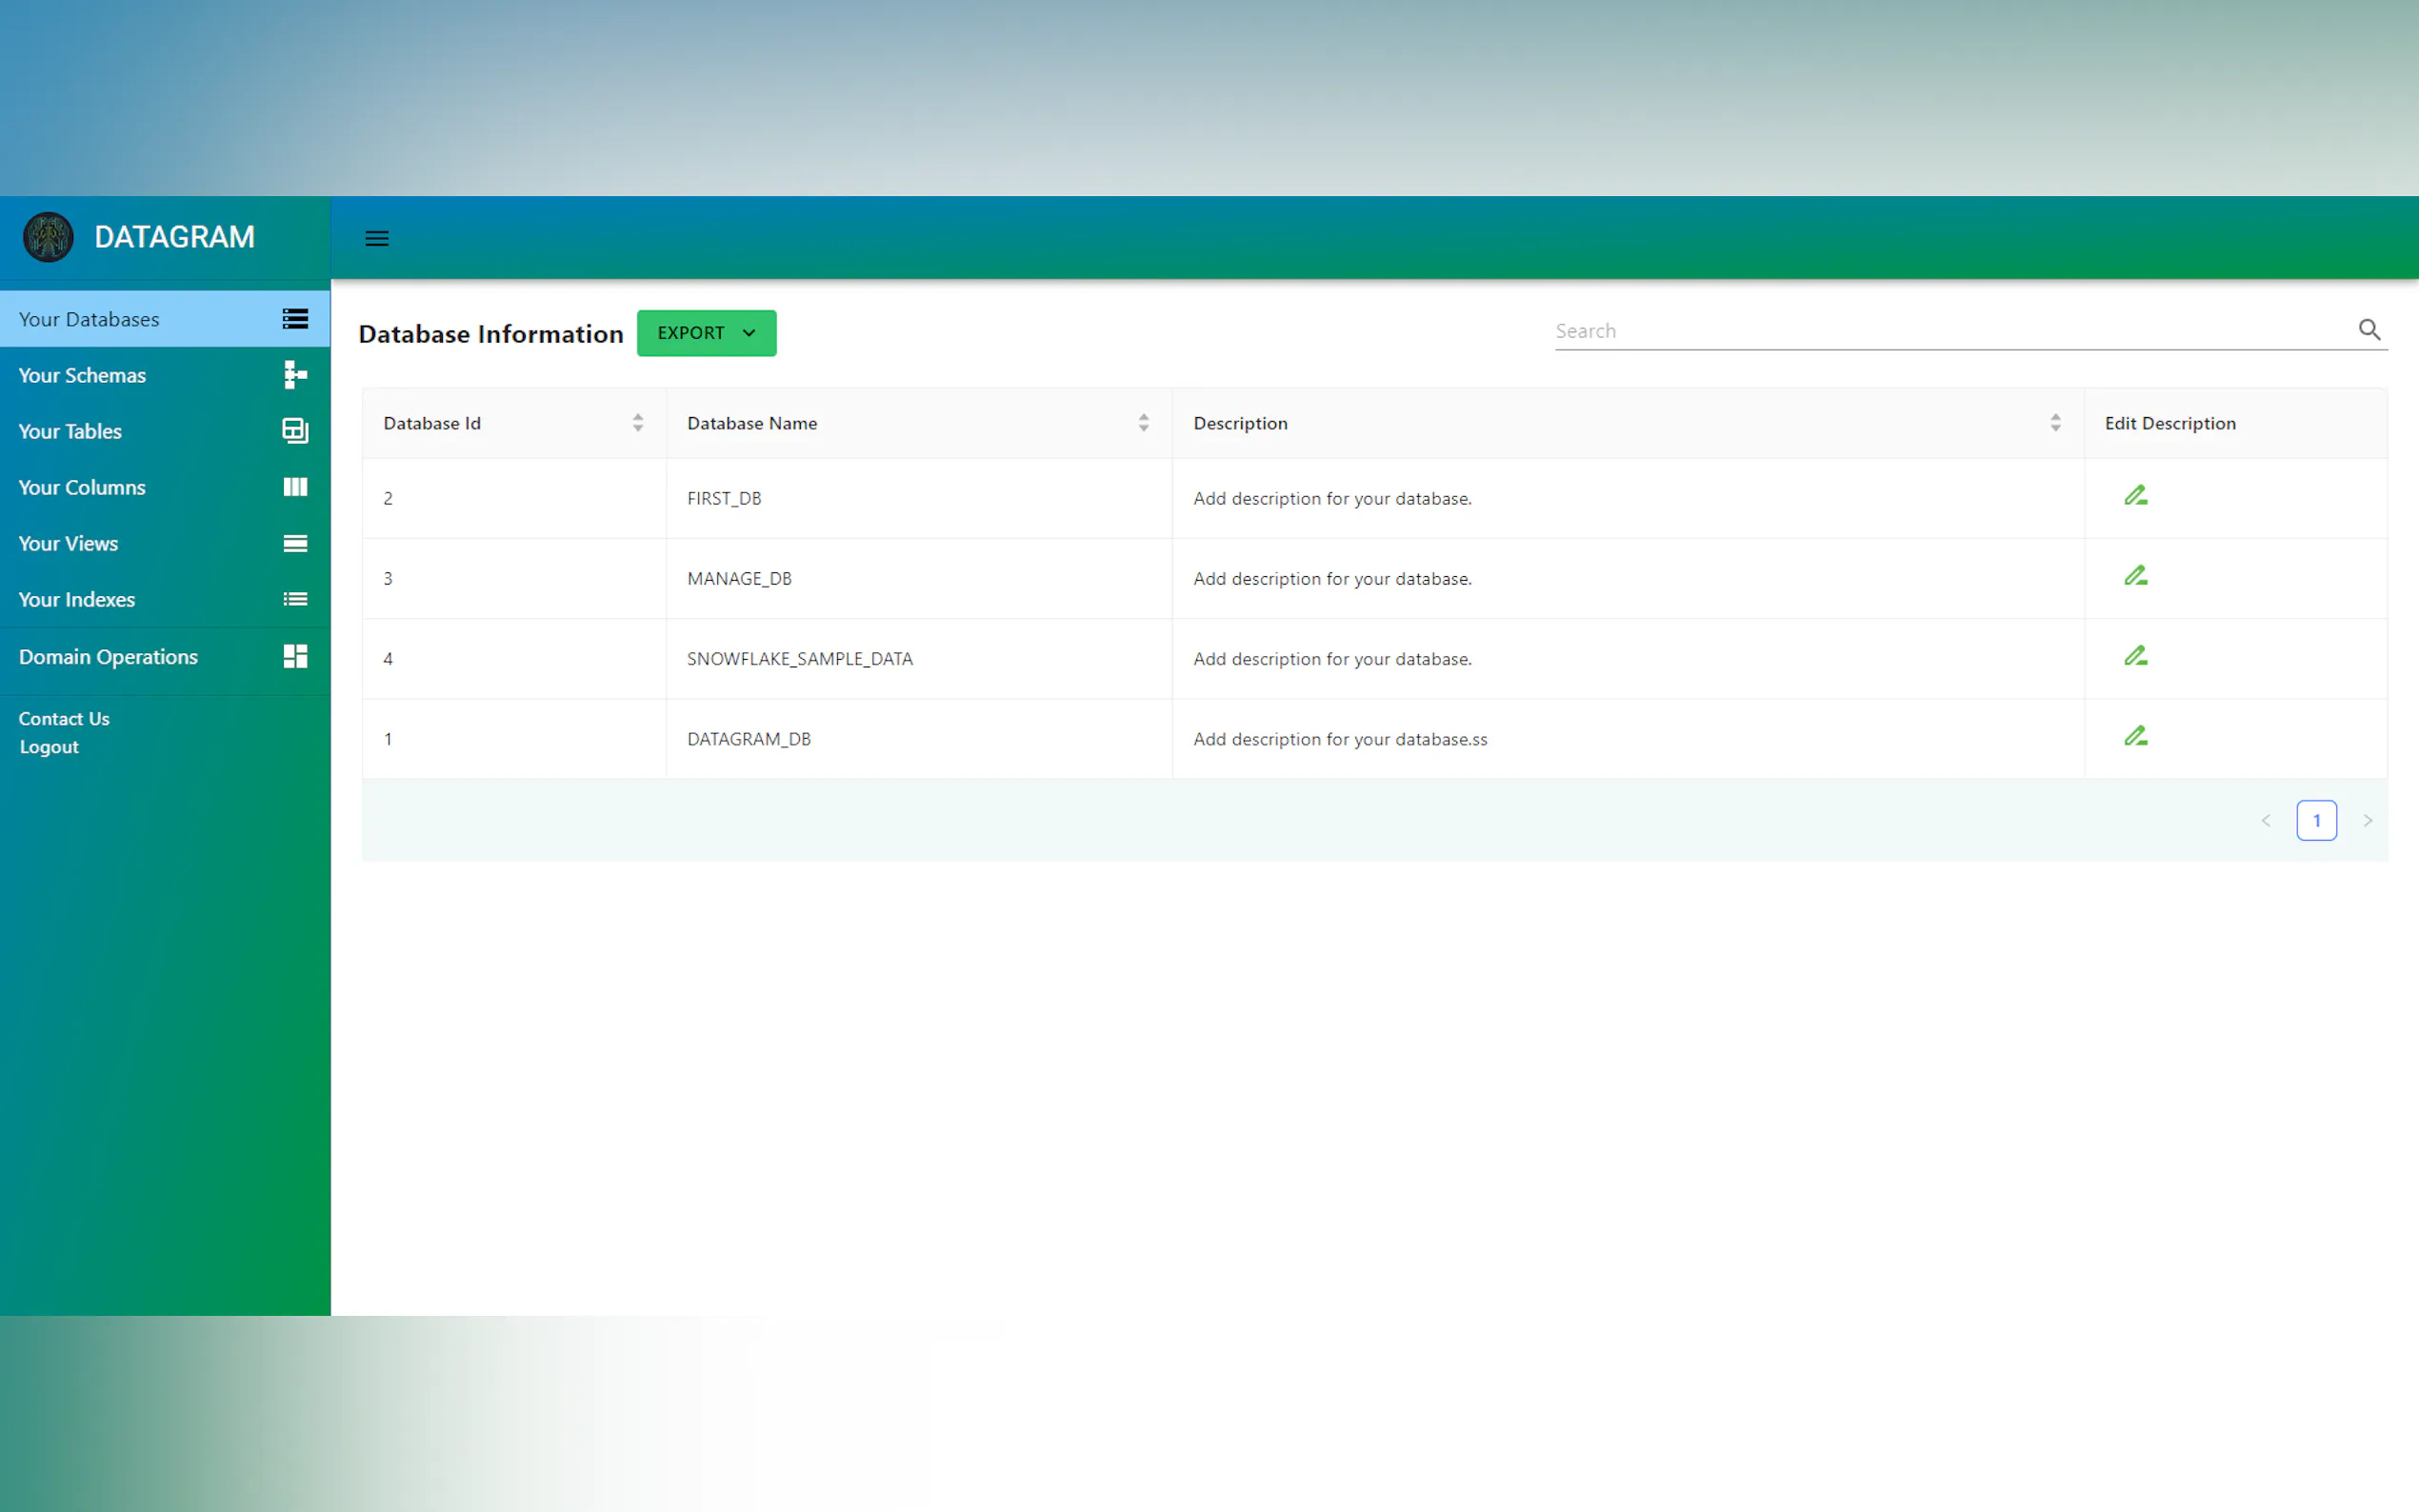
Task: Sort table by Database Id
Action: (x=637, y=423)
